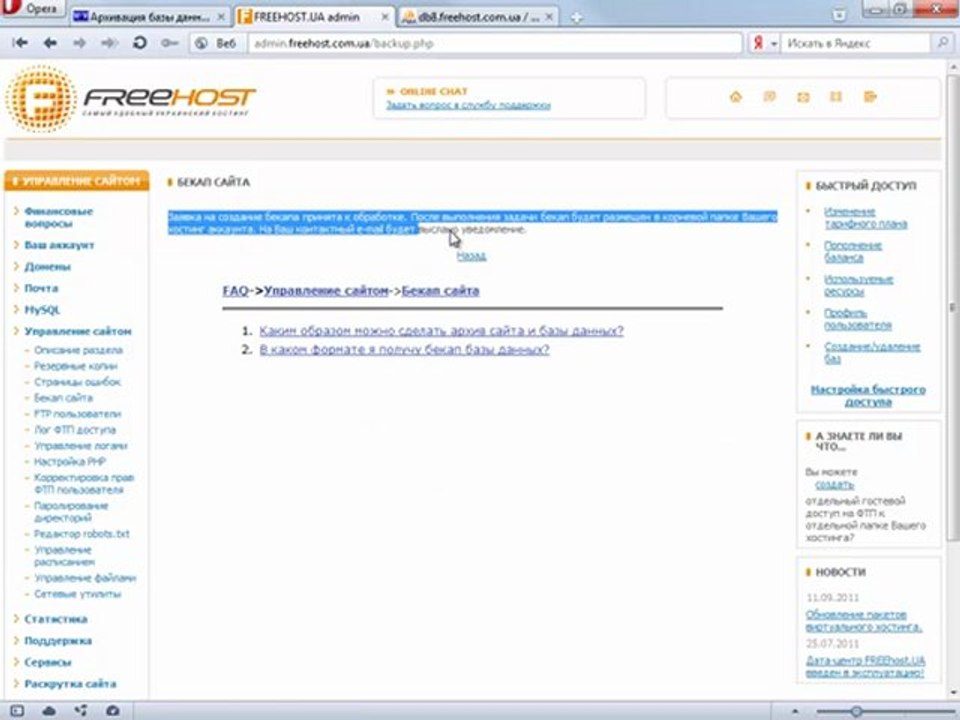Open Резервные копии in sidebar
Screen dimensions: 960x720
75,366
